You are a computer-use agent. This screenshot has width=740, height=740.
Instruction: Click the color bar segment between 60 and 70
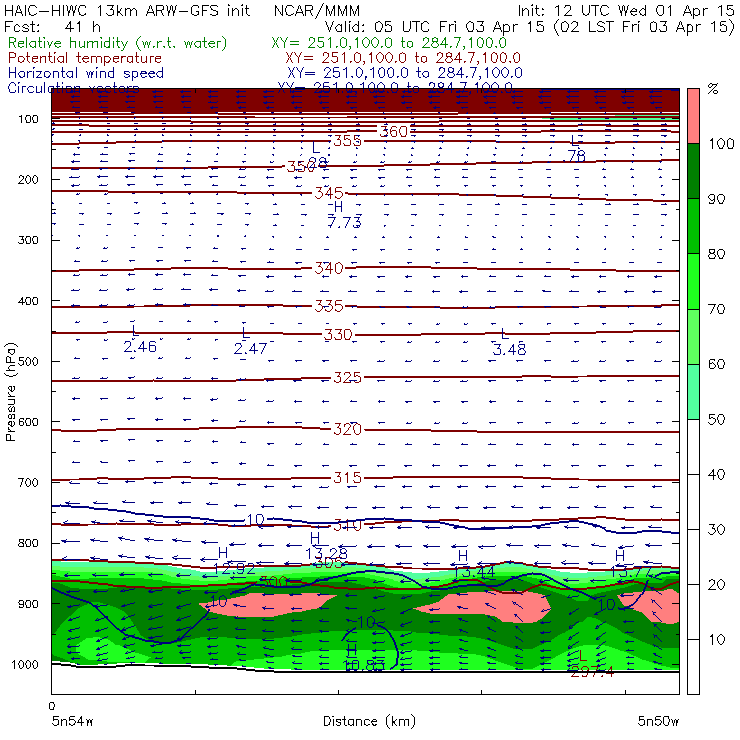pyautogui.click(x=693, y=336)
